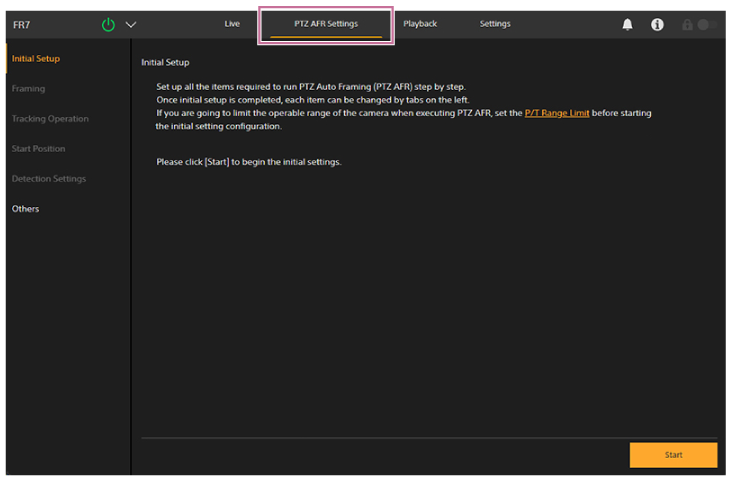730x480 pixels.
Task: Switch to the Live tab
Action: (x=232, y=23)
